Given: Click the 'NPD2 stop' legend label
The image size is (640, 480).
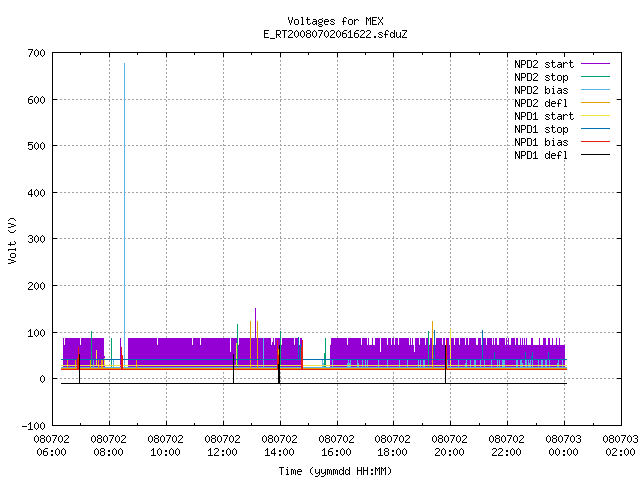Looking at the screenshot, I should [541, 77].
